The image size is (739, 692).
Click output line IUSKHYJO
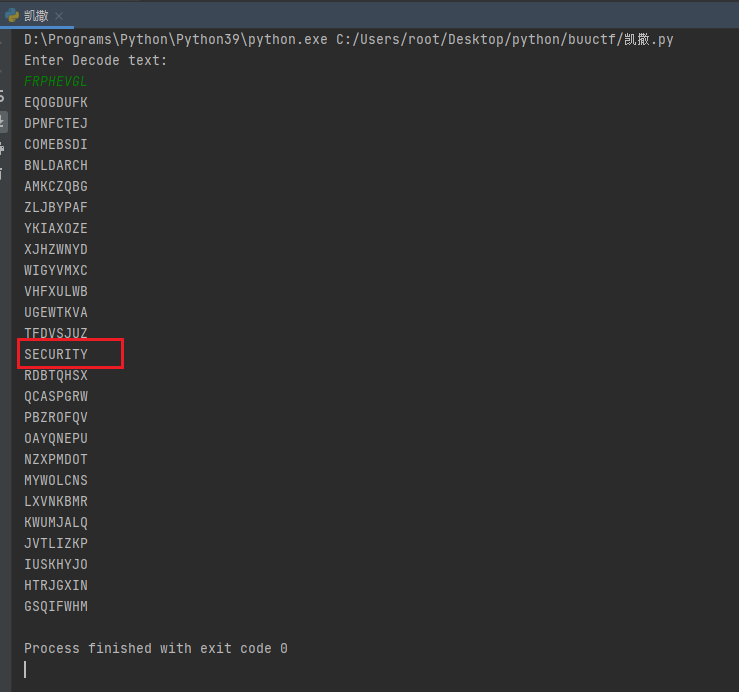(x=56, y=564)
